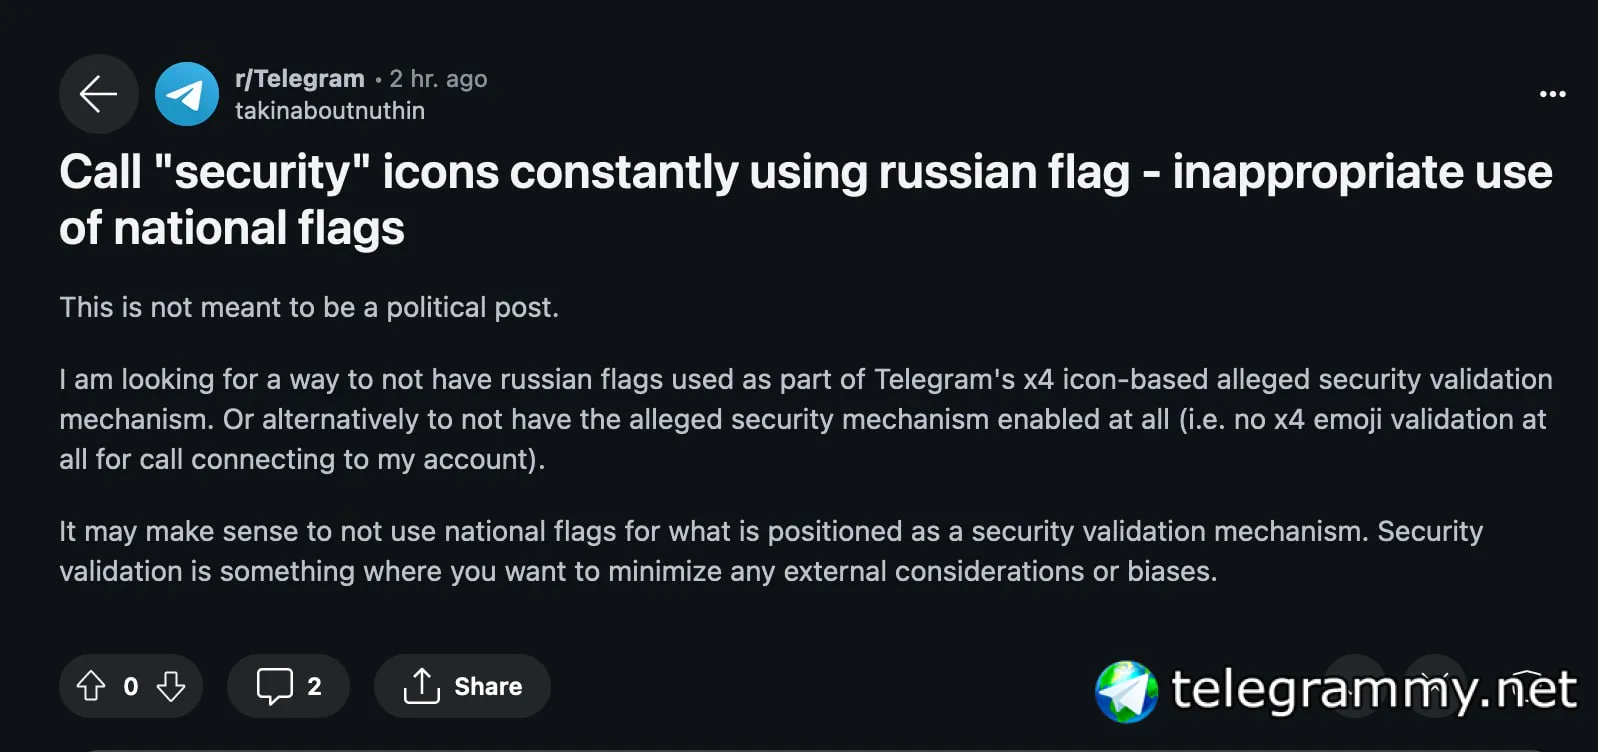Open the r/Telegram community link

tap(299, 78)
